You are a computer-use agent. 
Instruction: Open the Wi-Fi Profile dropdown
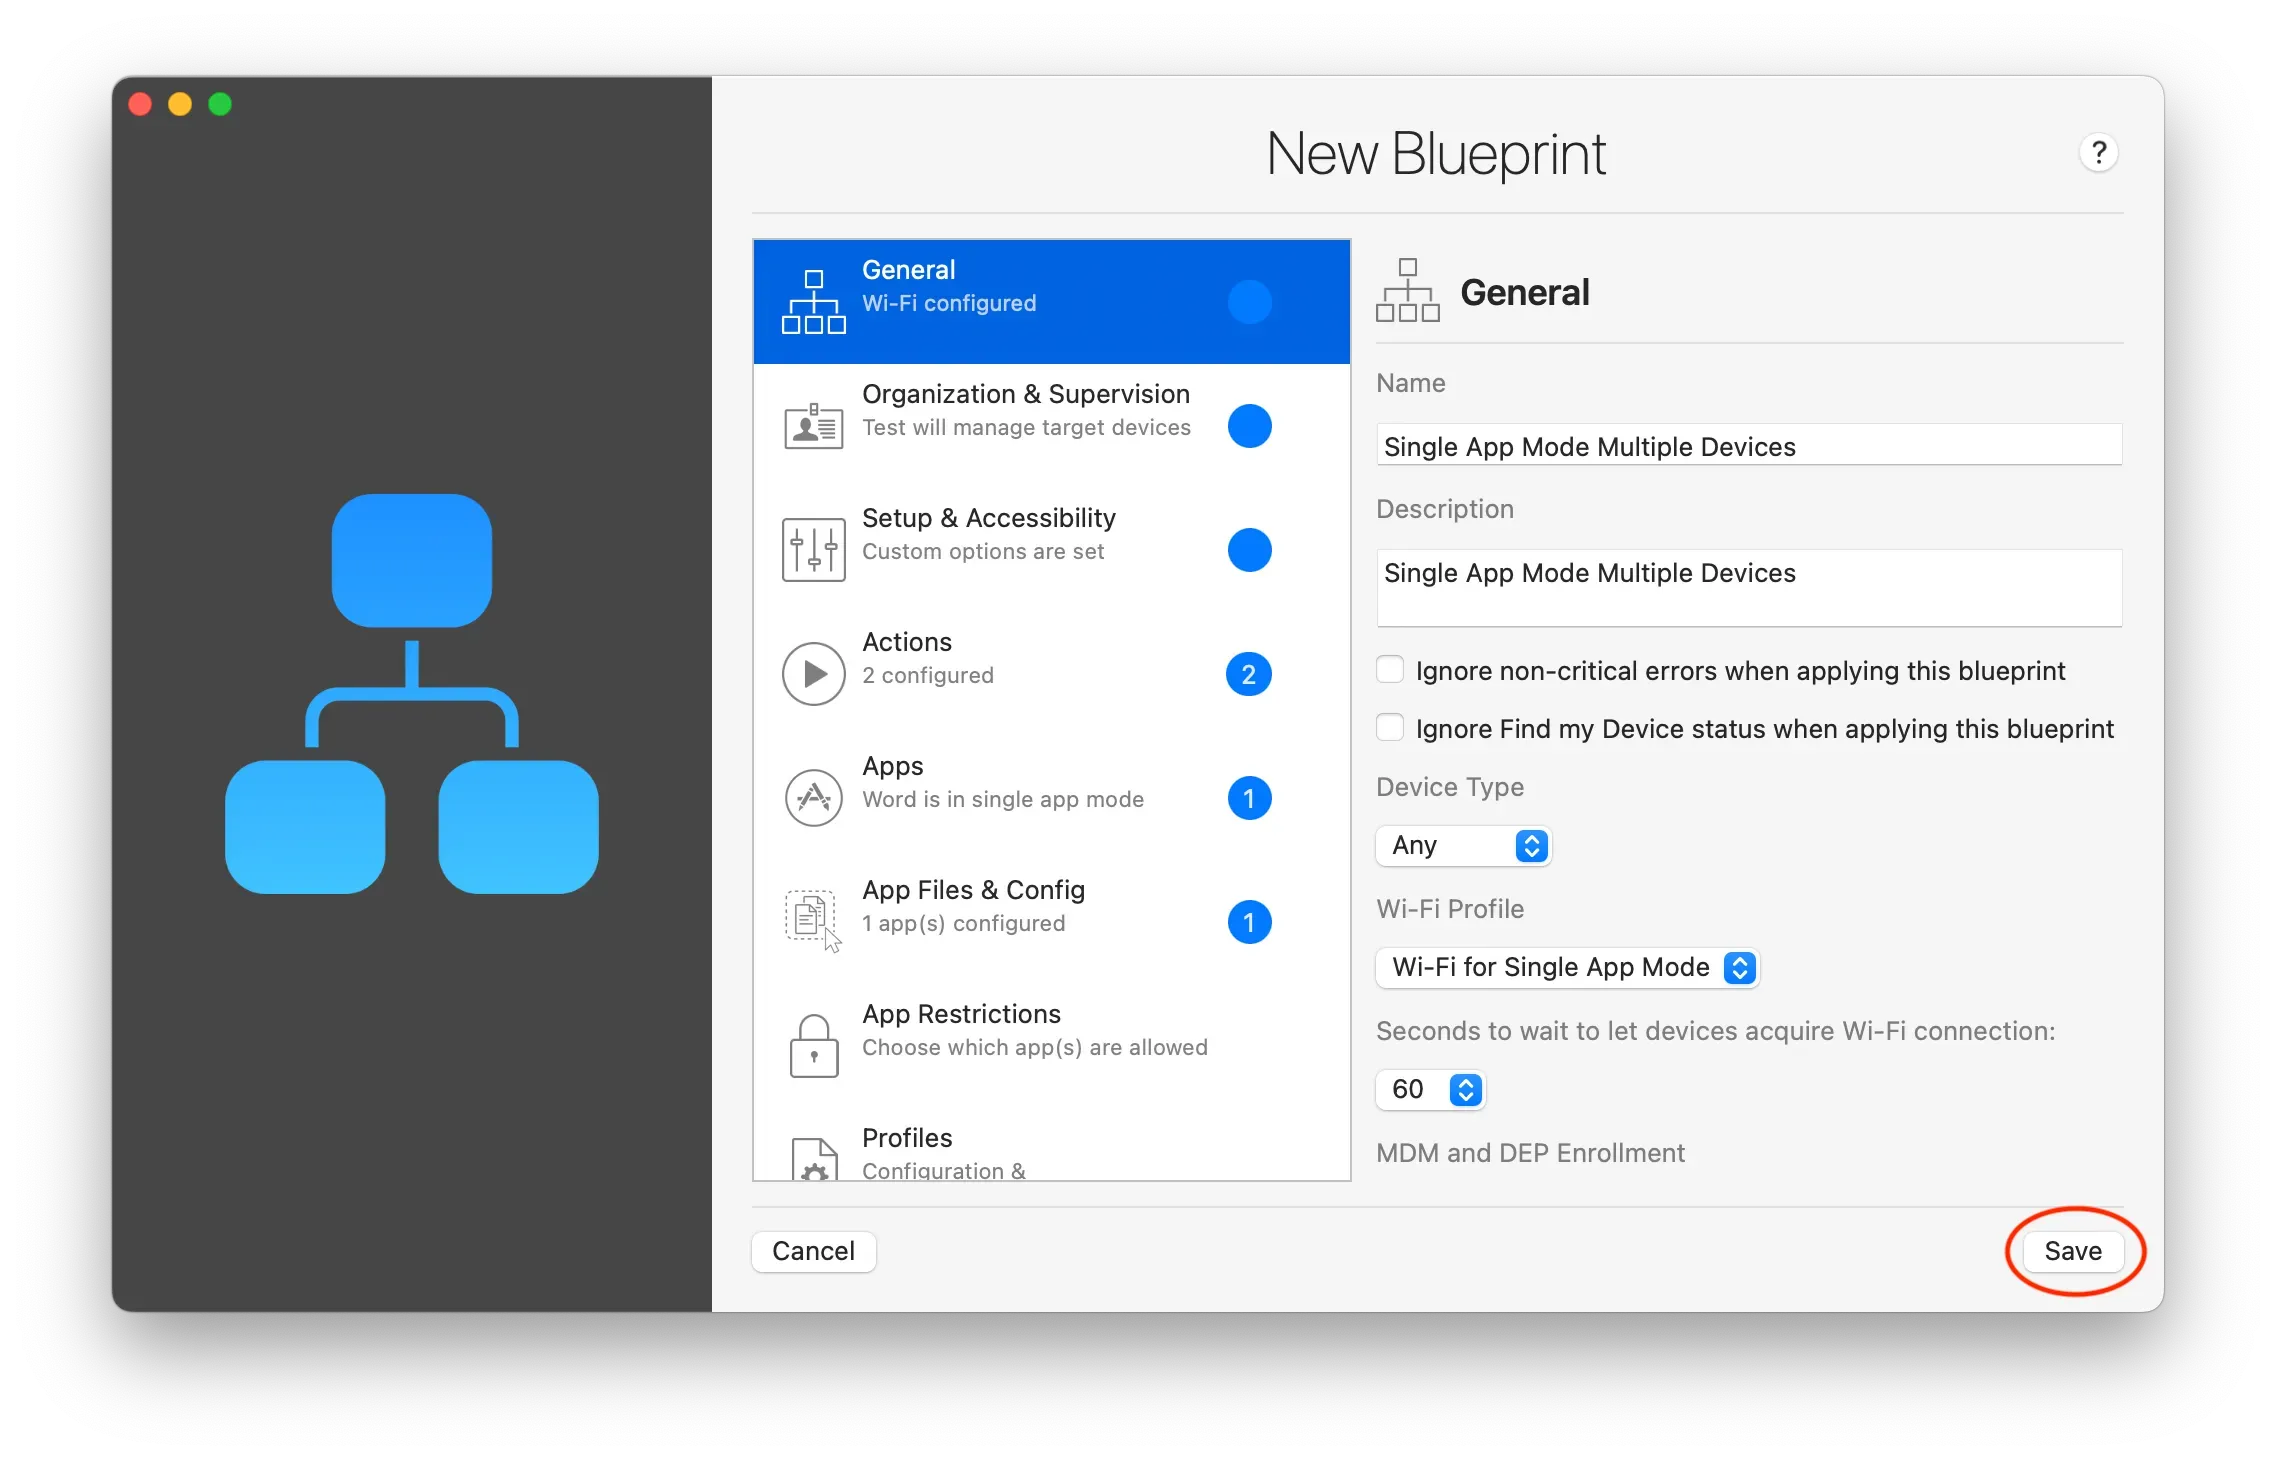[x=1567, y=968]
